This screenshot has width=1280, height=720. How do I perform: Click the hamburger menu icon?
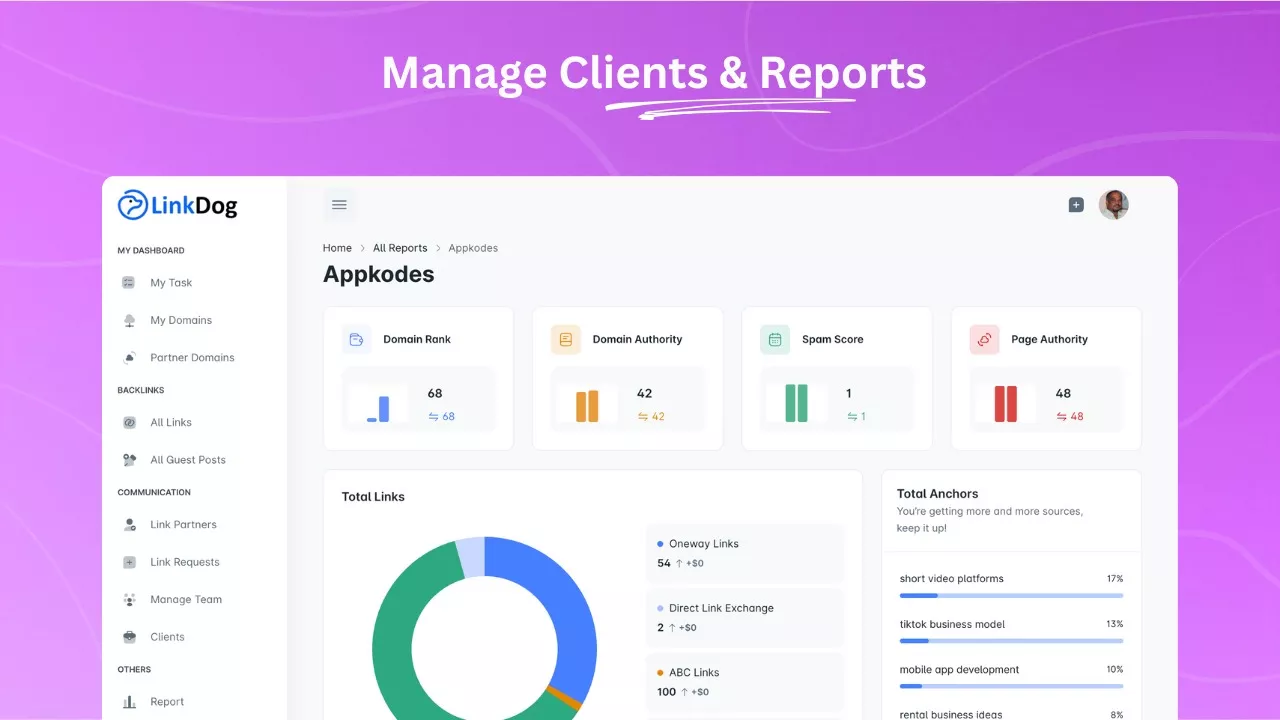(x=339, y=205)
